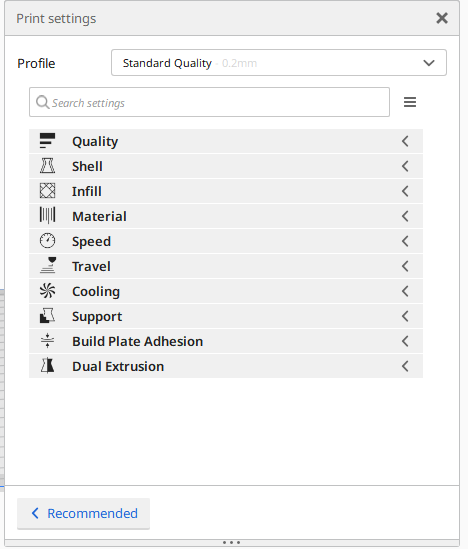Click the Quality category layers icon
468x549 pixels.
click(47, 141)
